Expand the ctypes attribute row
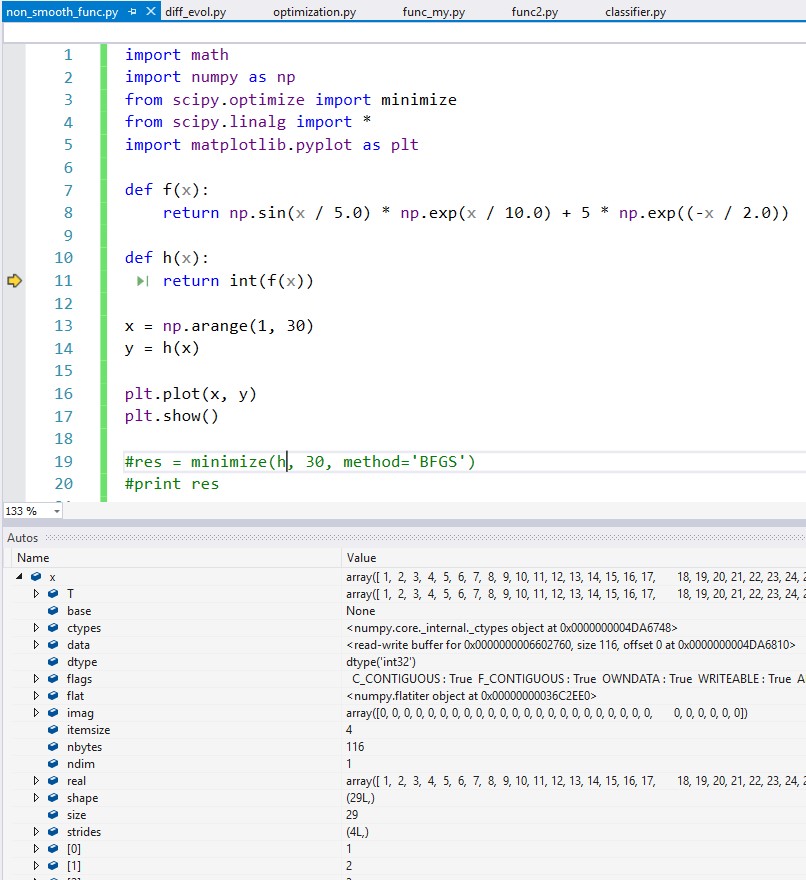 pyautogui.click(x=36, y=627)
